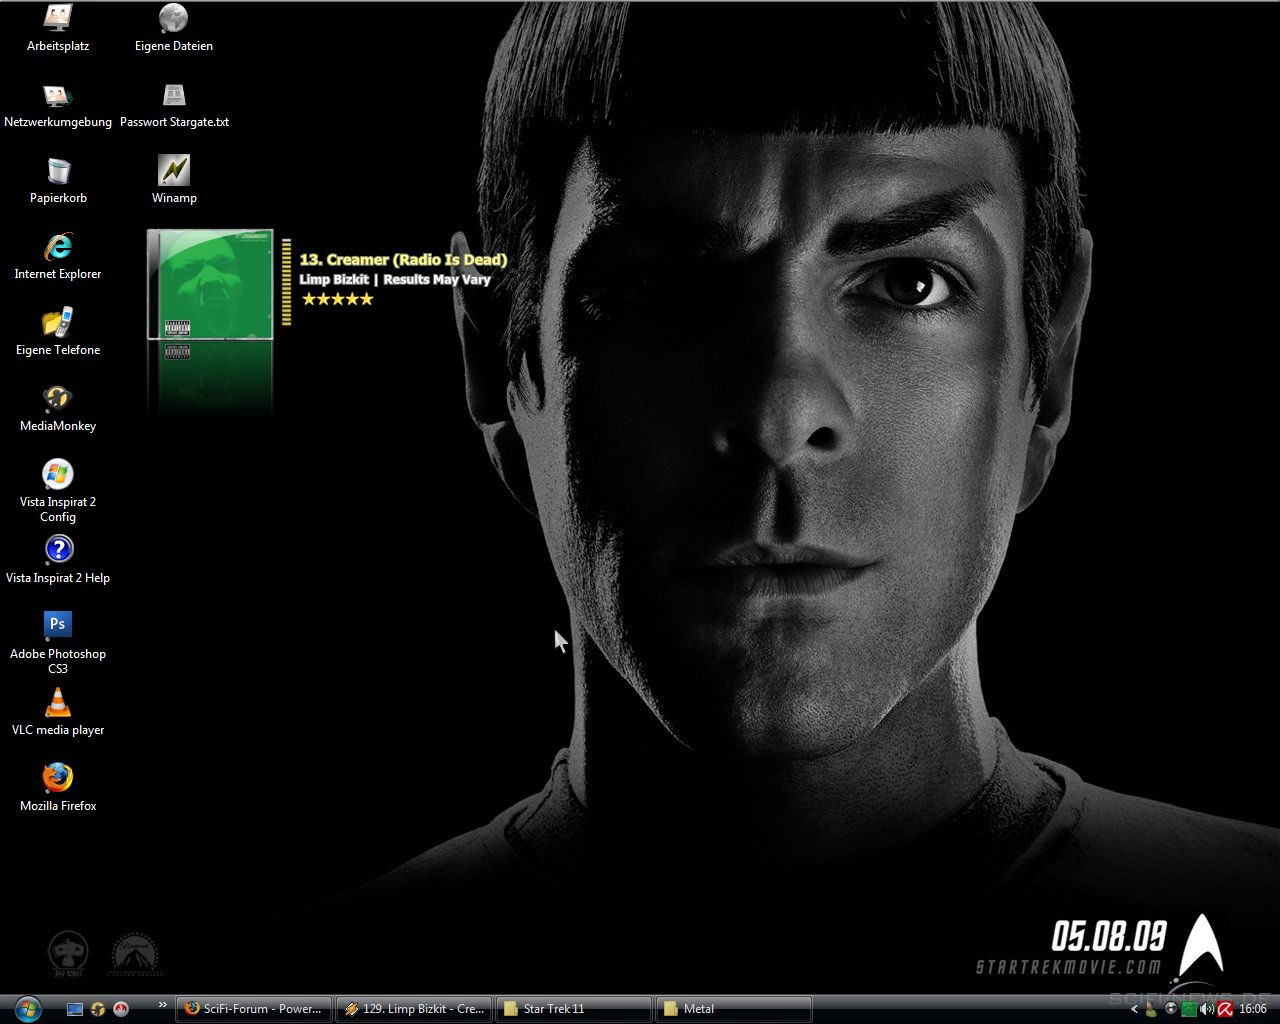1280x1024 pixels.
Task: Select the MediaMonkey desktop icon
Action: [x=58, y=399]
